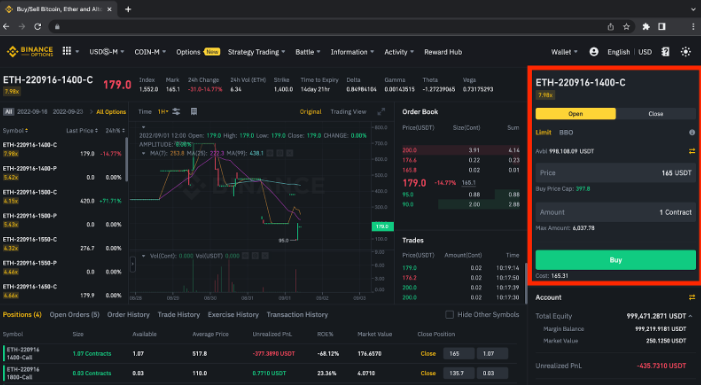Click the info icon next to BBO
701x385 pixels.
pyautogui.click(x=692, y=132)
